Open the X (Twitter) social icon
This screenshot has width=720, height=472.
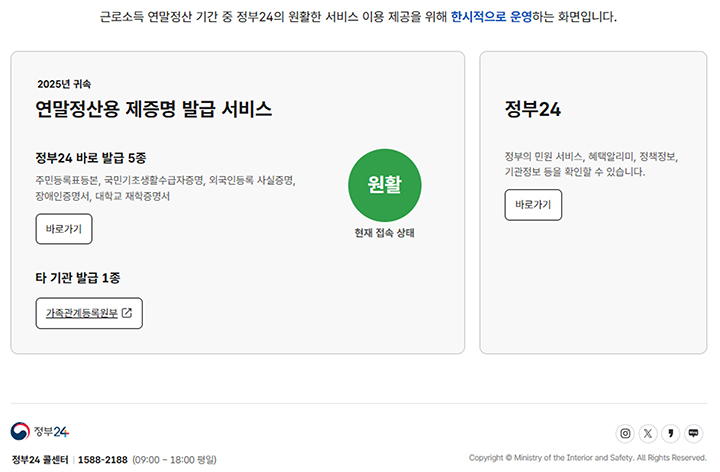[x=648, y=433]
